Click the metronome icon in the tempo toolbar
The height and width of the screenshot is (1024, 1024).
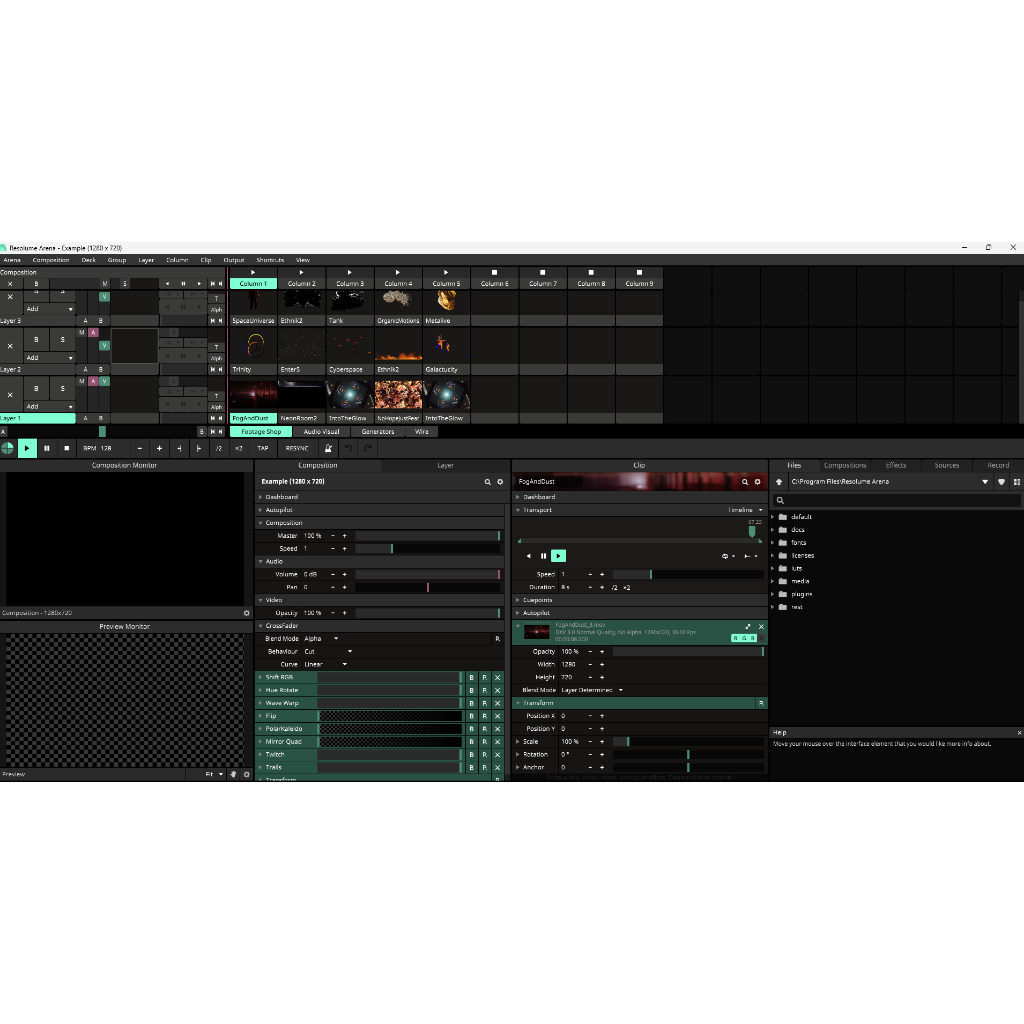pos(329,448)
